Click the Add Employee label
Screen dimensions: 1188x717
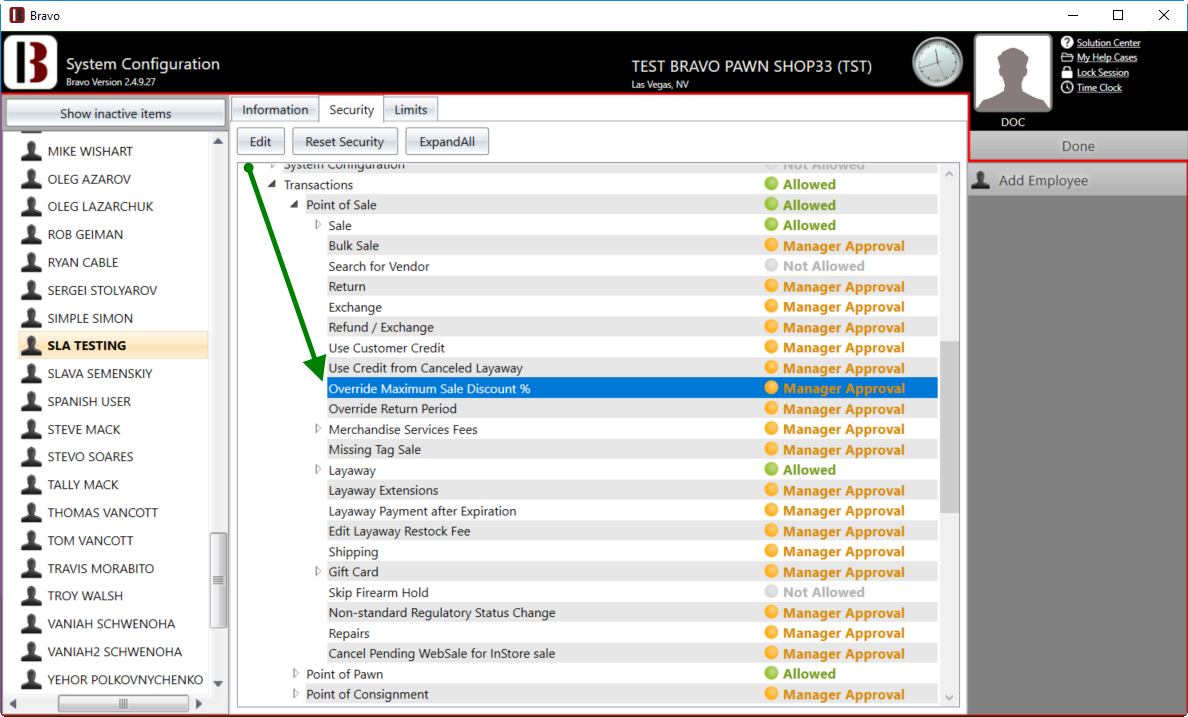tap(1043, 180)
